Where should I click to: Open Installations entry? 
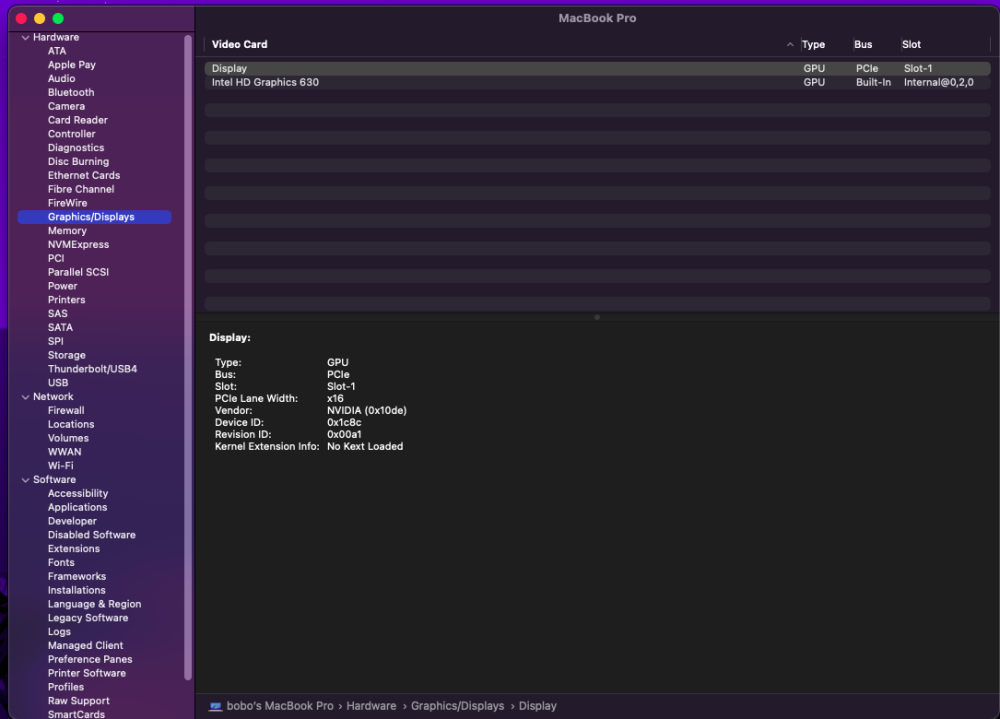pos(77,590)
